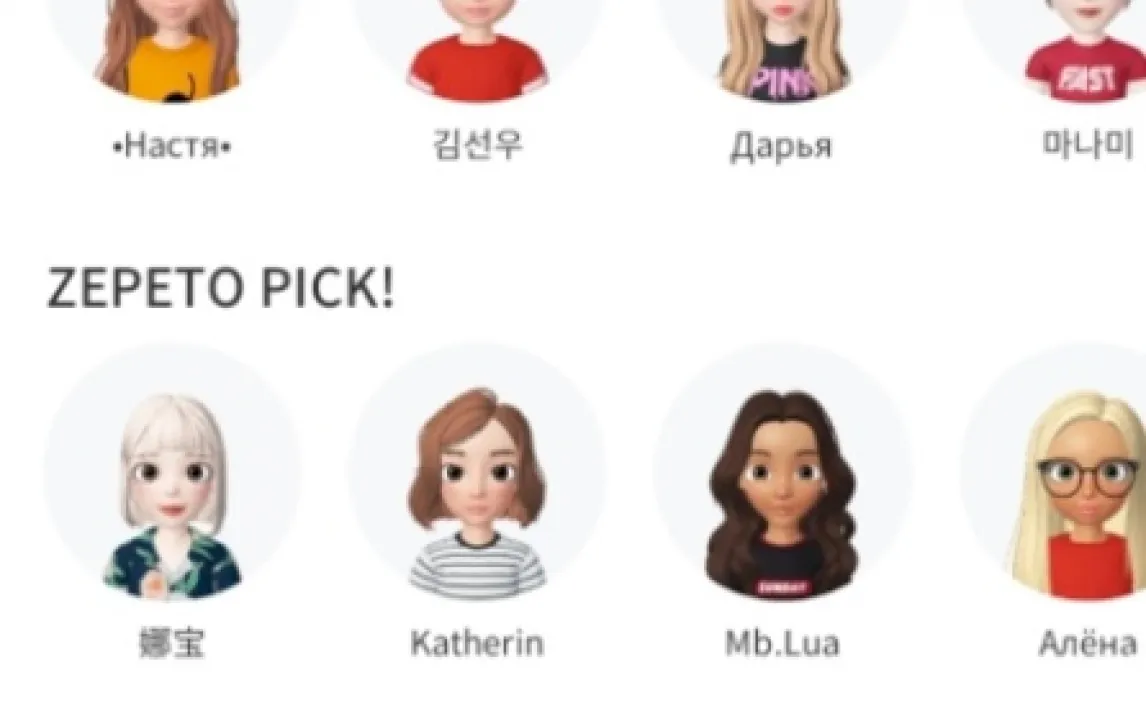Tap the Mb.Lua name label
Screen dimensions: 1146x716
782,643
